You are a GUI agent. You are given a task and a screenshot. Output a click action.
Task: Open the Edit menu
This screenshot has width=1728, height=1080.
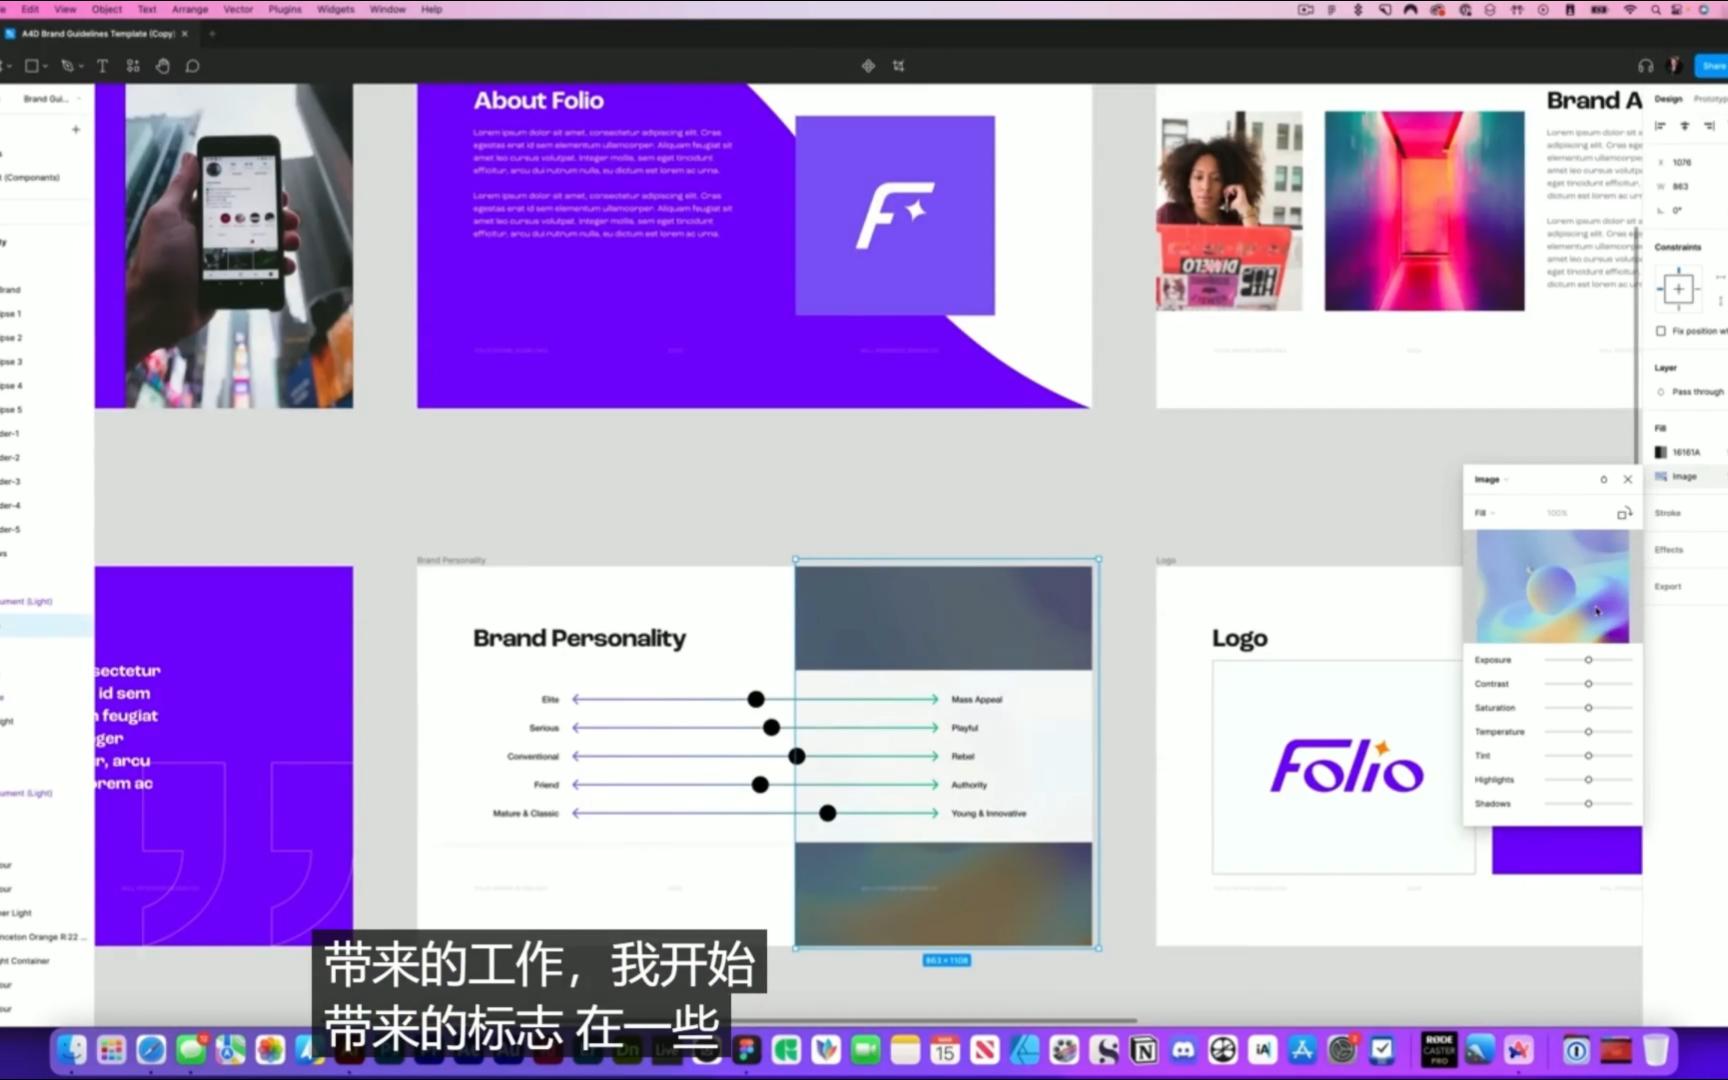tap(30, 9)
